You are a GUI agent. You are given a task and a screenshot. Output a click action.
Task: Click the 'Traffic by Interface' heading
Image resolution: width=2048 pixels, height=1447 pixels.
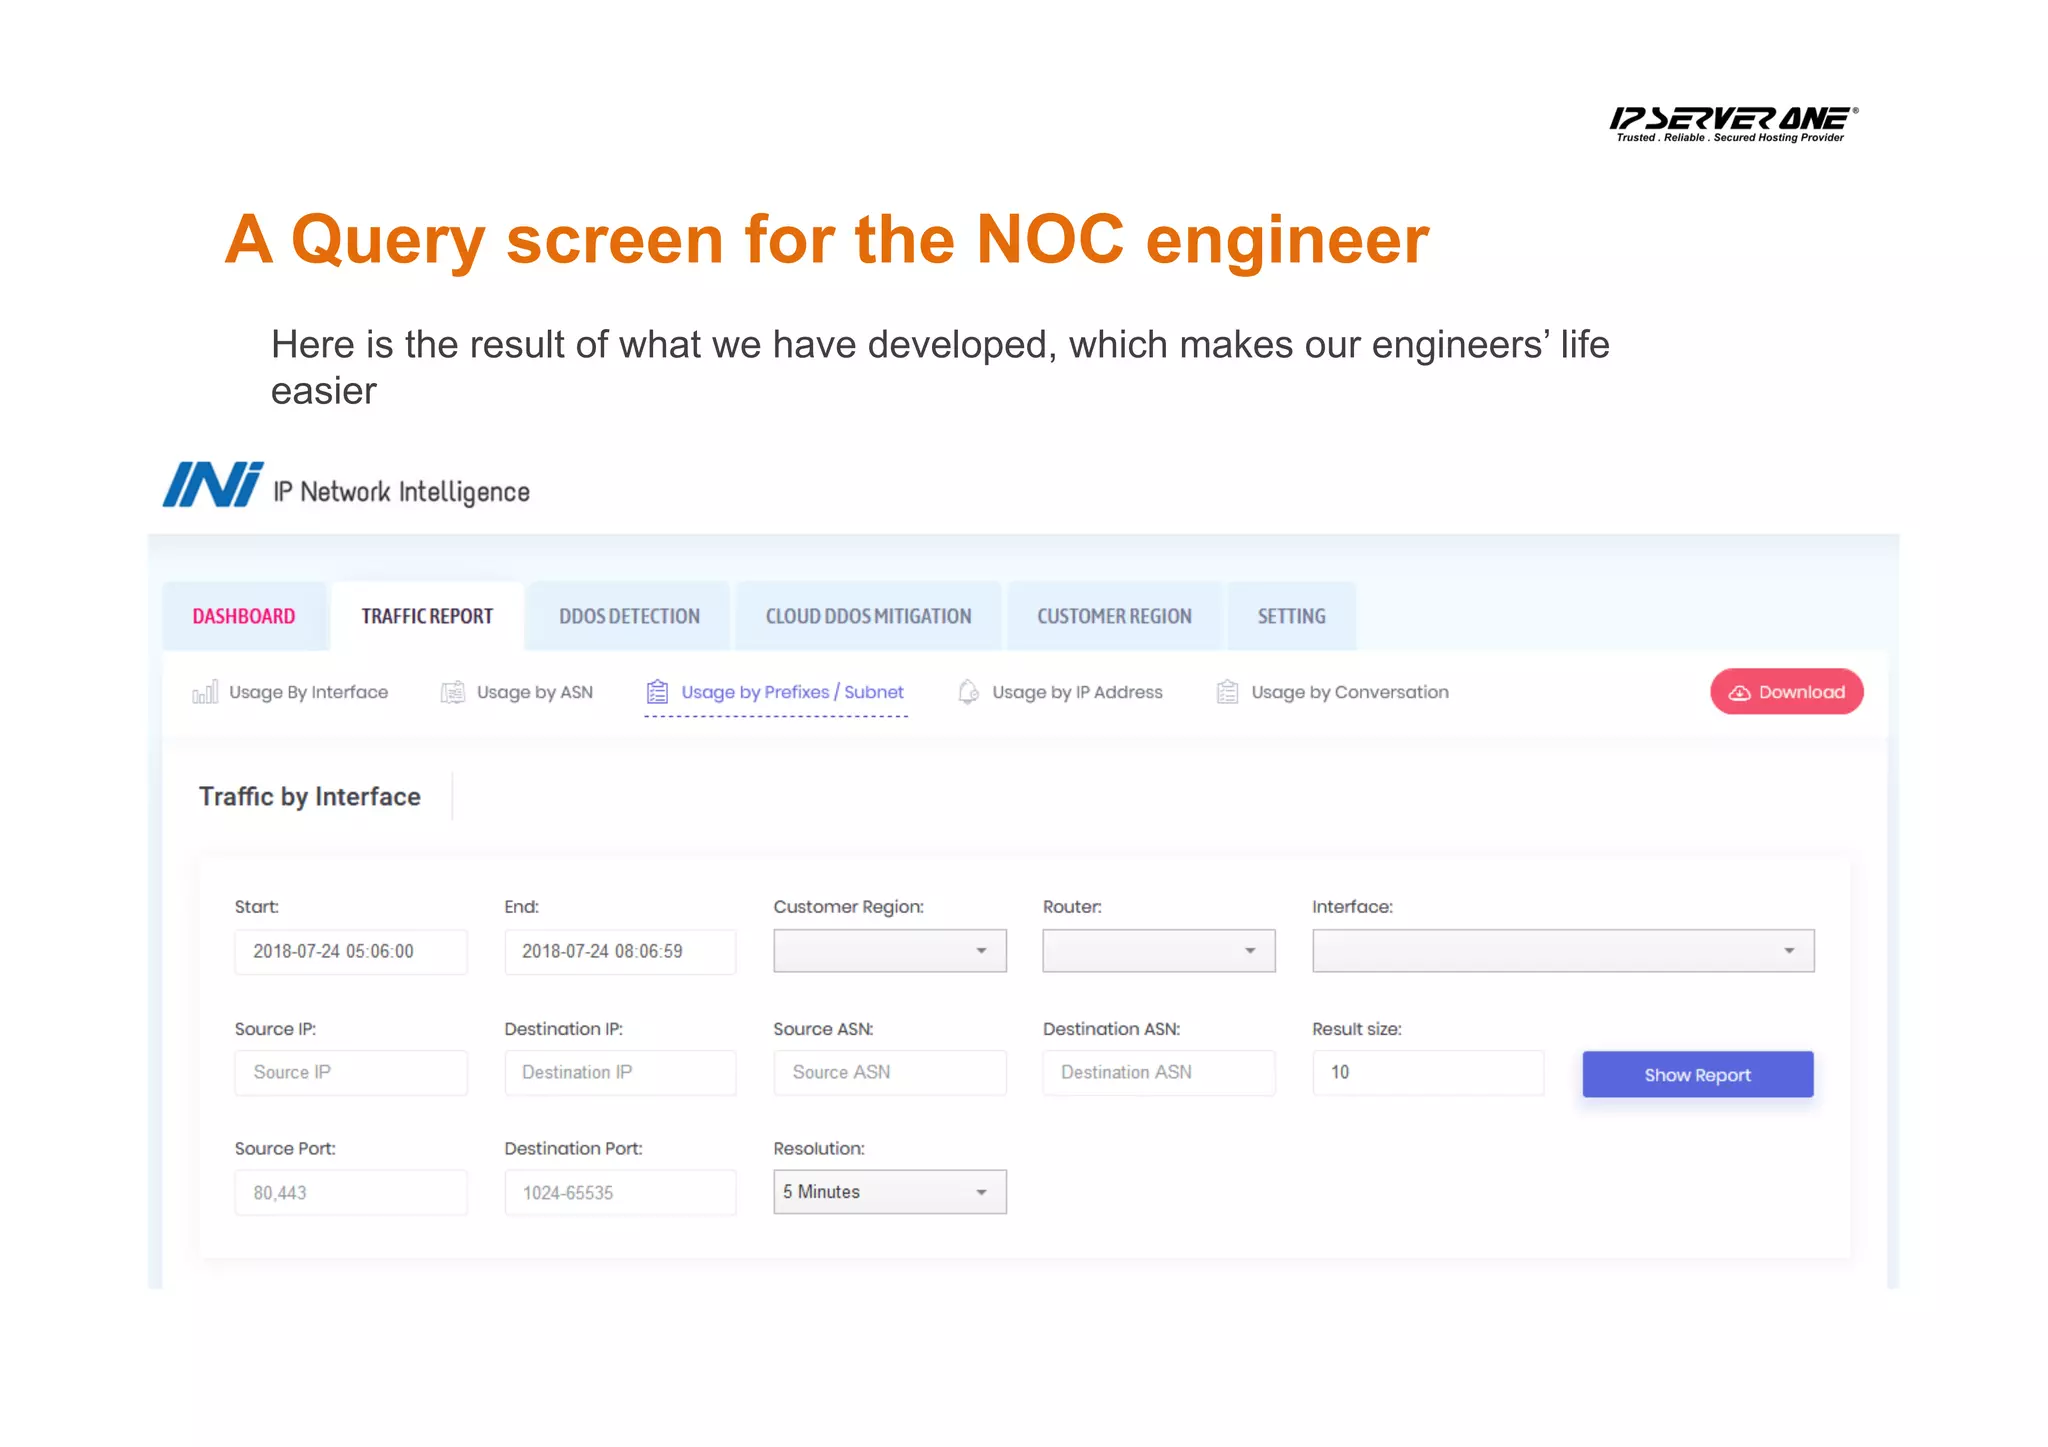pyautogui.click(x=310, y=796)
